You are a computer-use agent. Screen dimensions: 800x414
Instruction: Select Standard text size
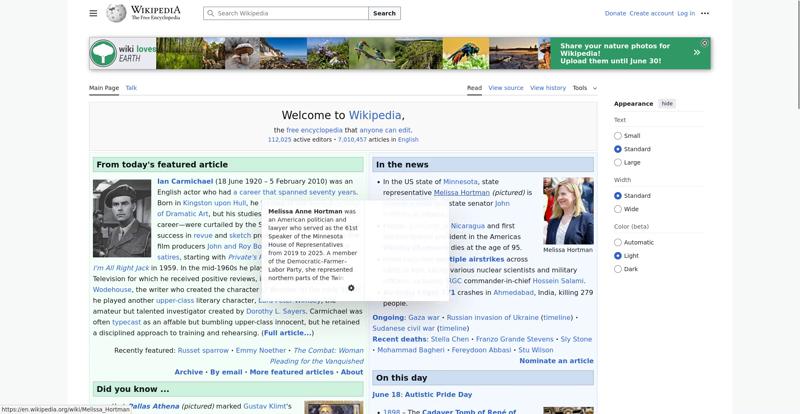pos(617,149)
